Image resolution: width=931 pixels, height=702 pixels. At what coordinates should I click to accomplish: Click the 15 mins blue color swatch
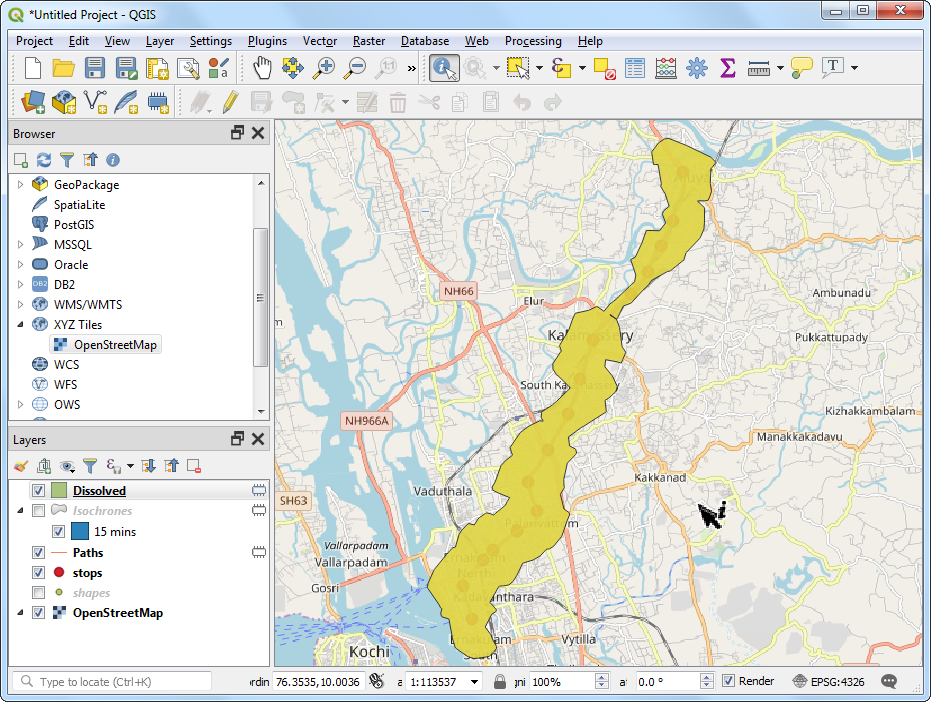click(80, 532)
